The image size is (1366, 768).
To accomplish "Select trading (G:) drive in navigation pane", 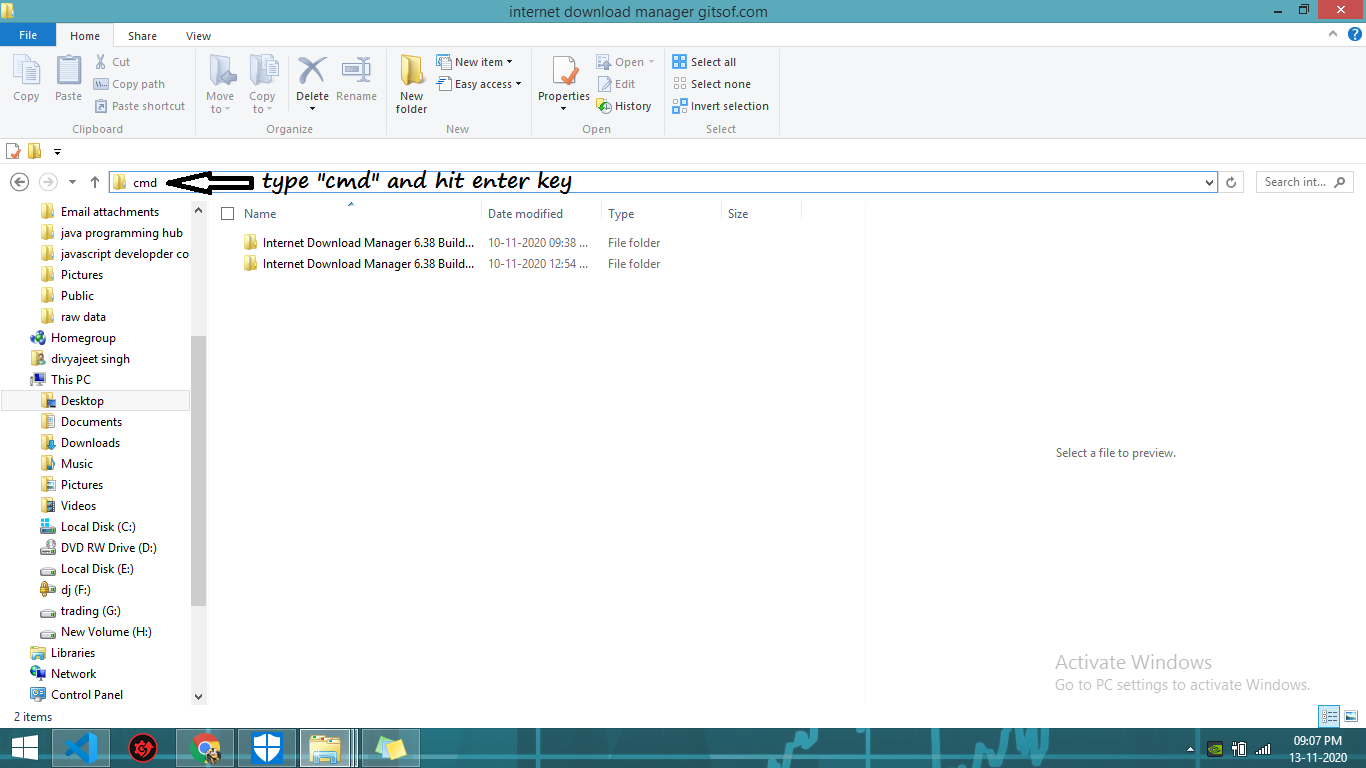I will (91, 611).
